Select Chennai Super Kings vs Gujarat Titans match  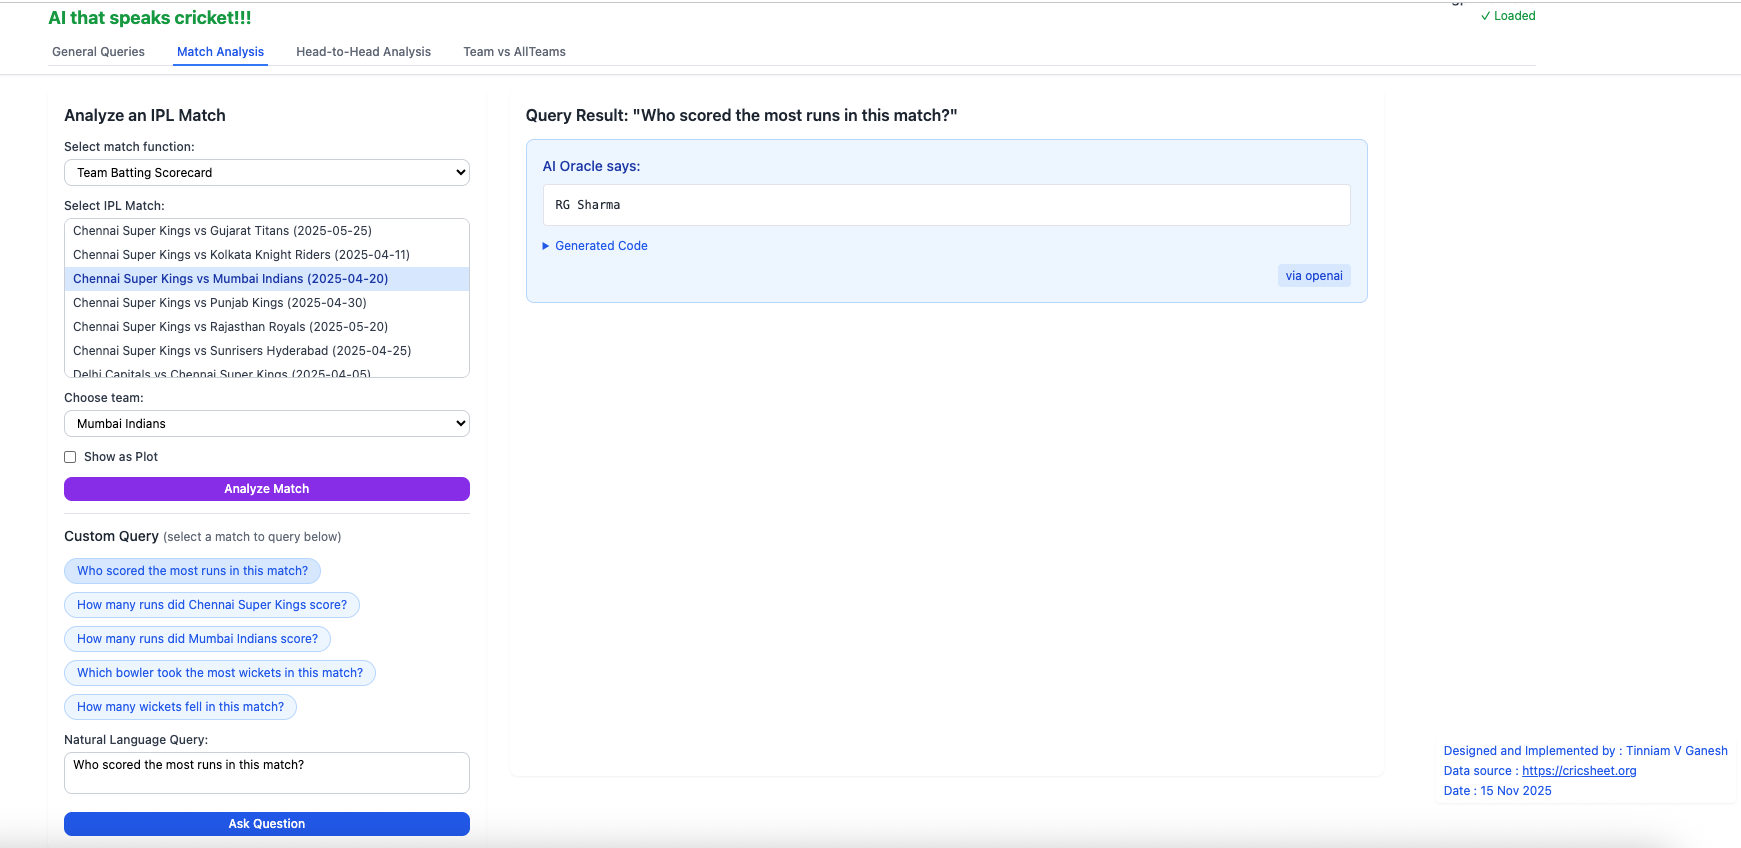(222, 231)
